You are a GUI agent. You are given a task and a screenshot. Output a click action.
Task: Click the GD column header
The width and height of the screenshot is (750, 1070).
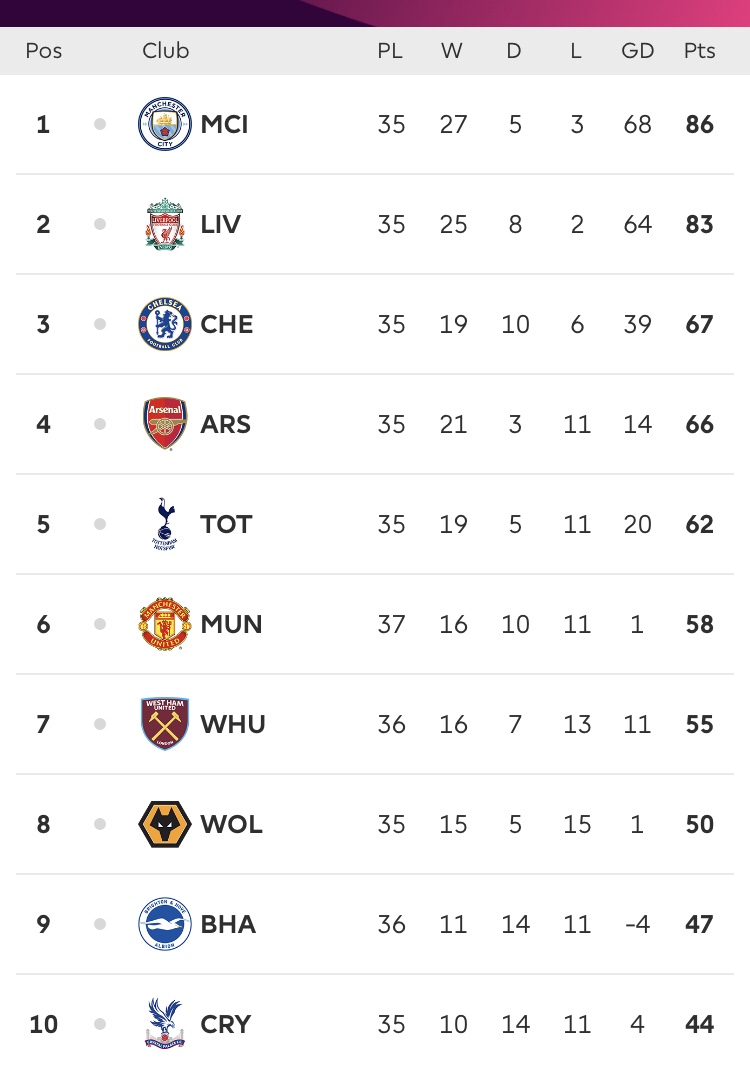pyautogui.click(x=637, y=51)
